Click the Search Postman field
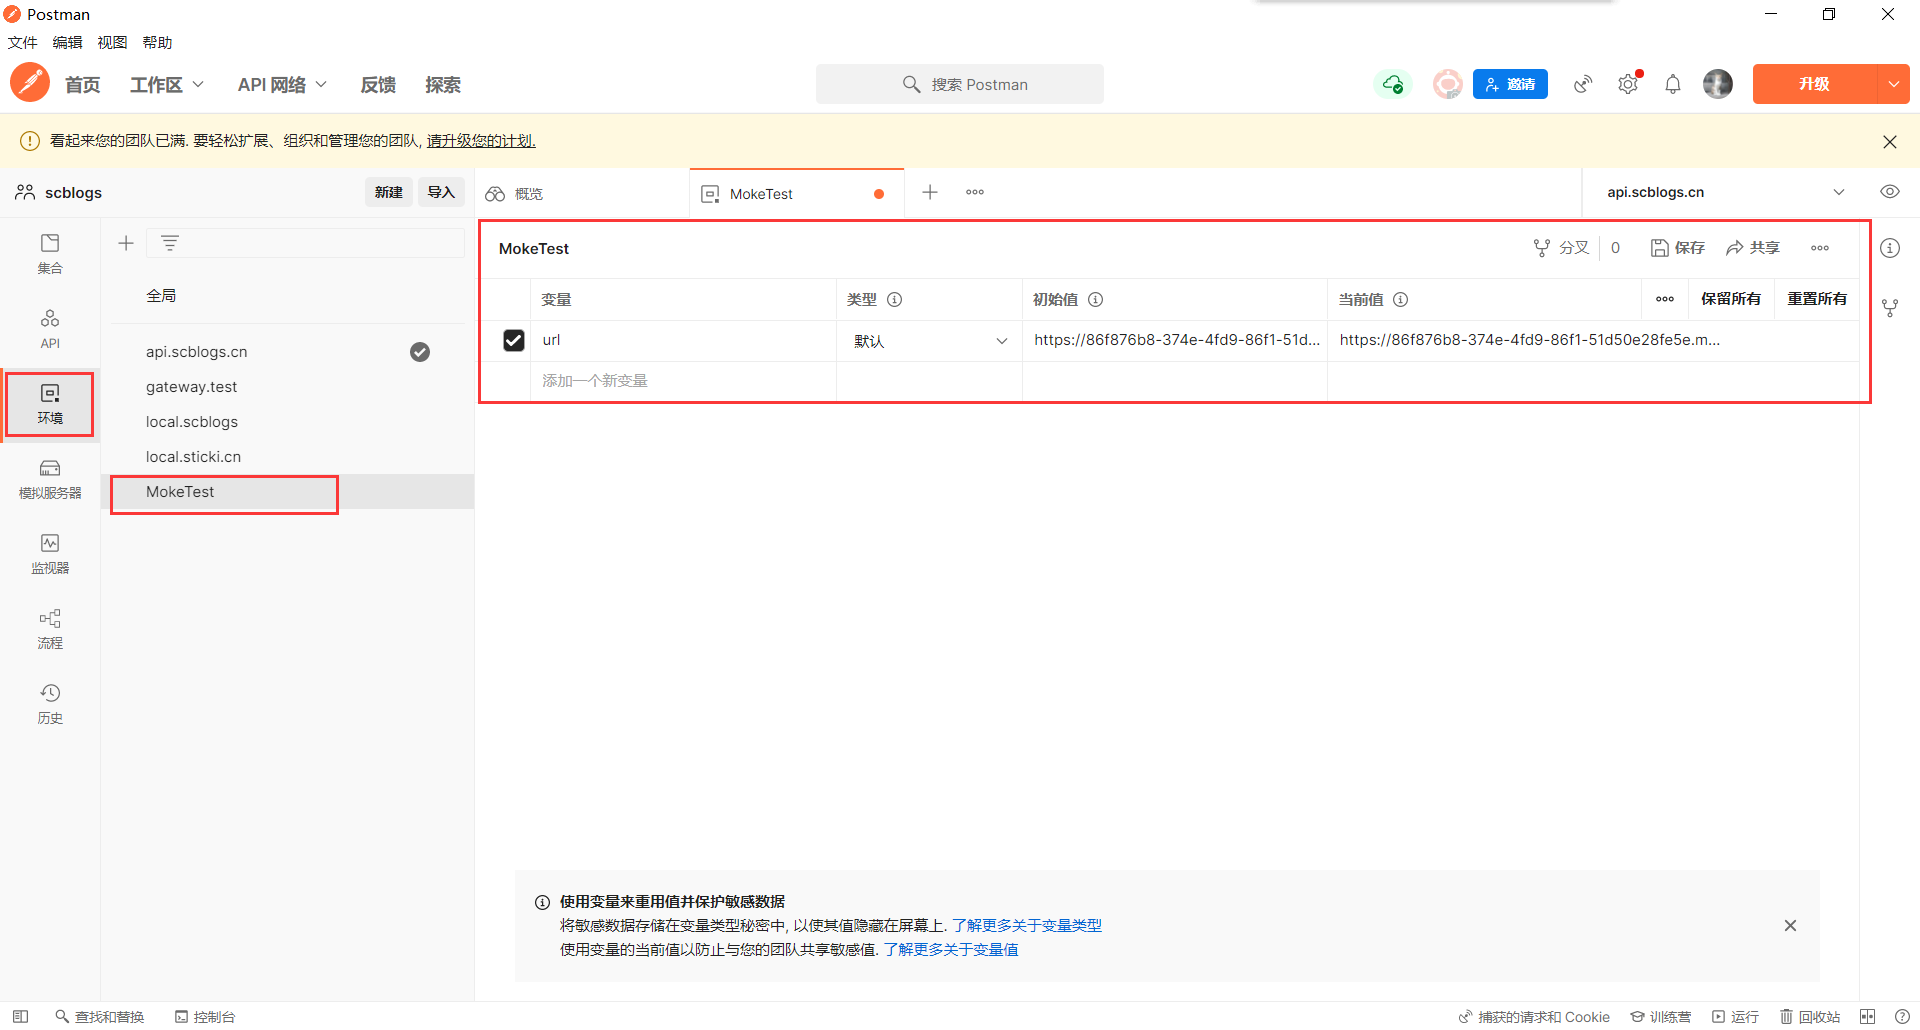1920x1030 pixels. 960,84
